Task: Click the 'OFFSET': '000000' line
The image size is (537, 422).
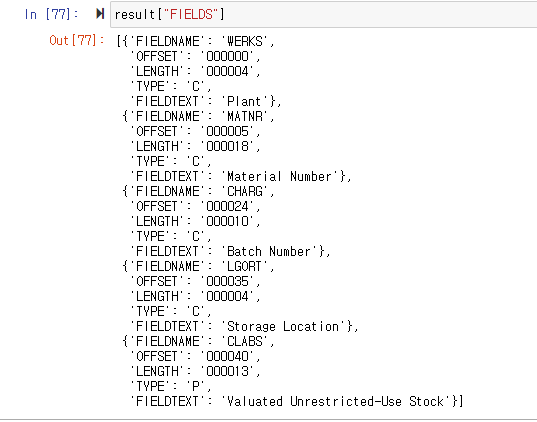Action: tap(195, 57)
